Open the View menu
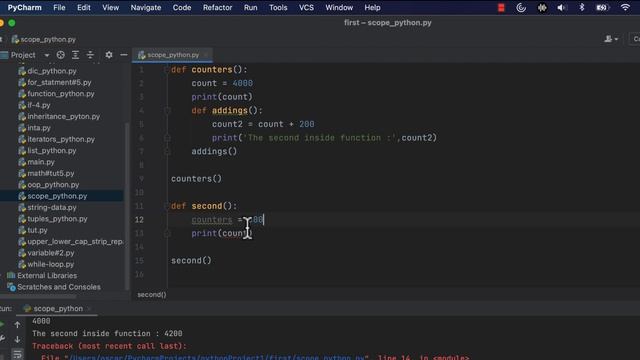640x360 pixels. point(110,7)
